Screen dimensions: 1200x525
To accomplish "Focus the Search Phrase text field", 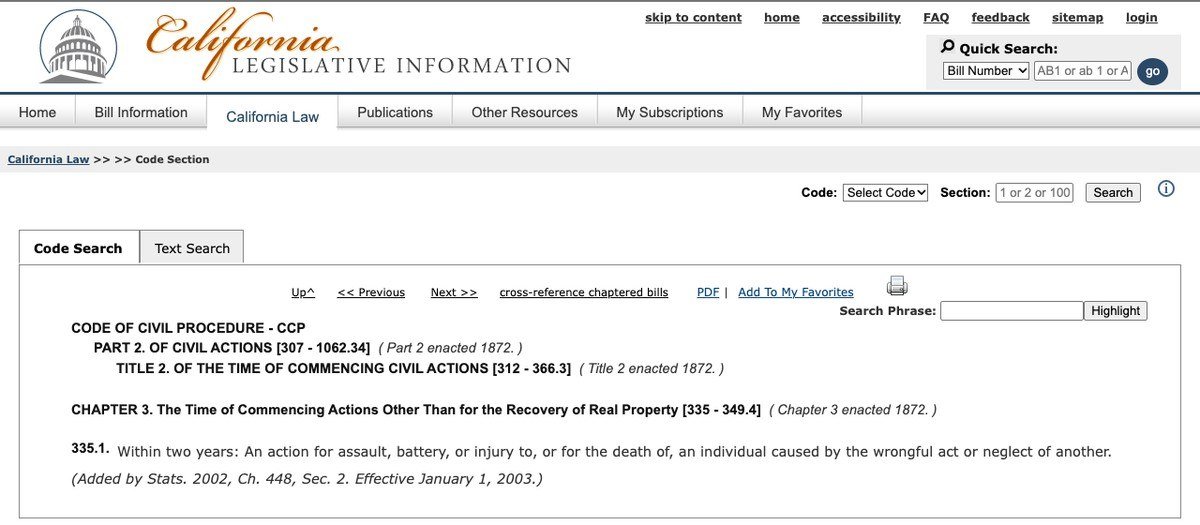I will click(1012, 311).
